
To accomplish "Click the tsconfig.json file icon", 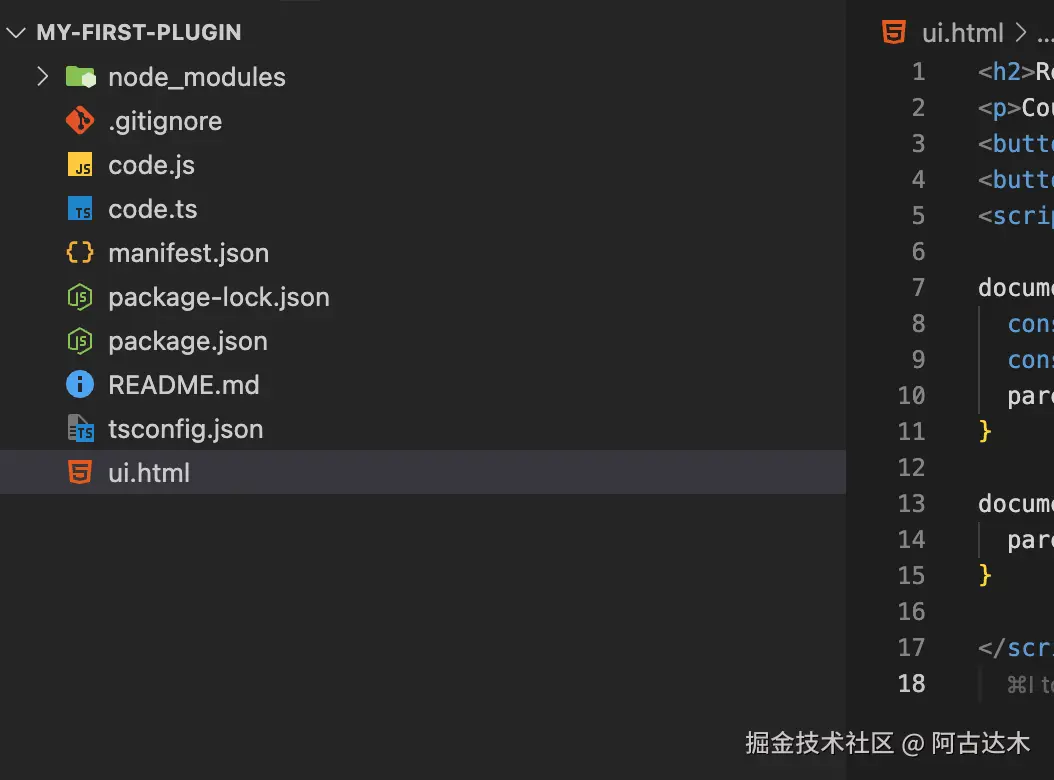I will tap(81, 428).
